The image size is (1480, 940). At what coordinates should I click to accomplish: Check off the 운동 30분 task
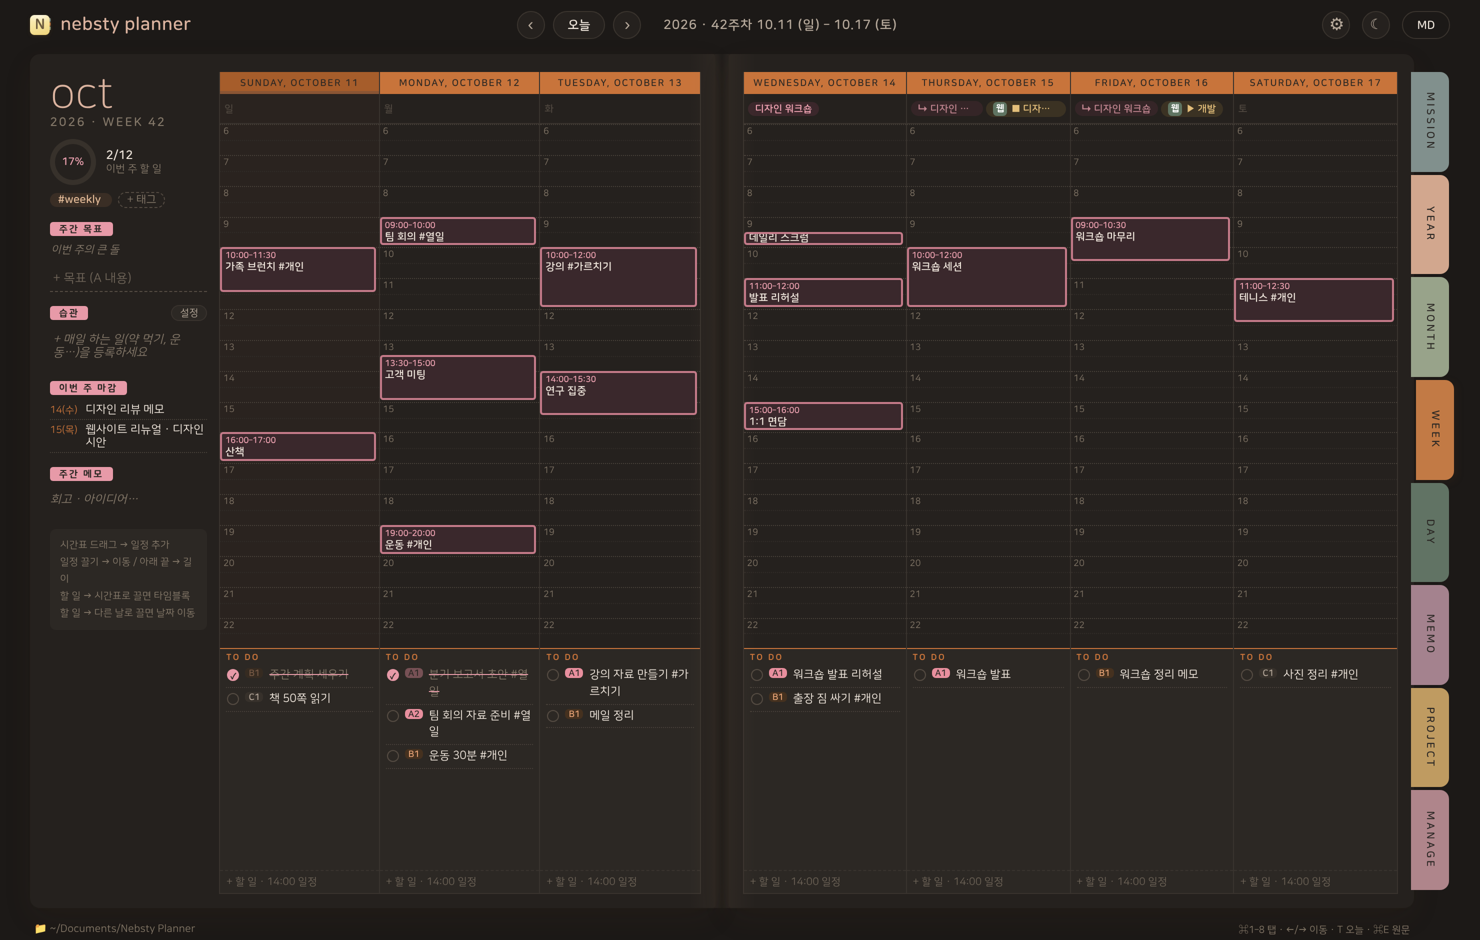[393, 756]
